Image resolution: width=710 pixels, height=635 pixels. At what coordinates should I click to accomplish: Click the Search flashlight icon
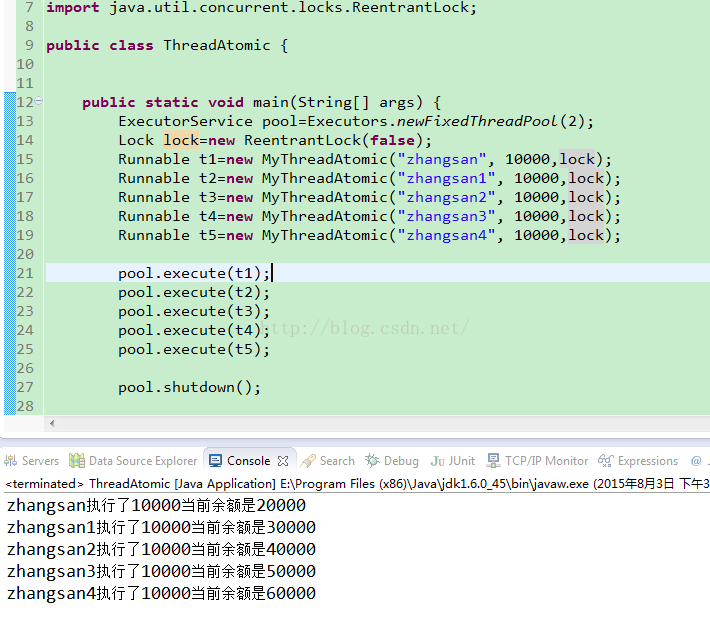point(308,461)
